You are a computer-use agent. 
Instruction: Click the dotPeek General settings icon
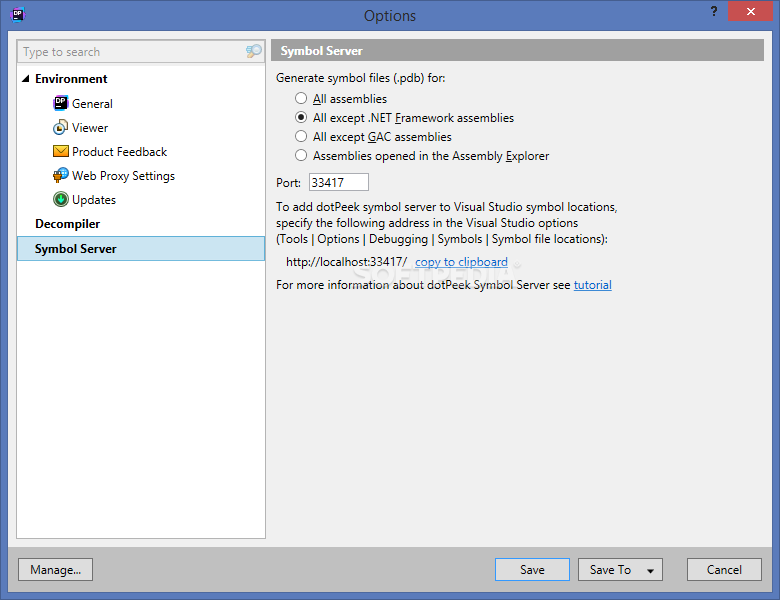pyautogui.click(x=60, y=103)
